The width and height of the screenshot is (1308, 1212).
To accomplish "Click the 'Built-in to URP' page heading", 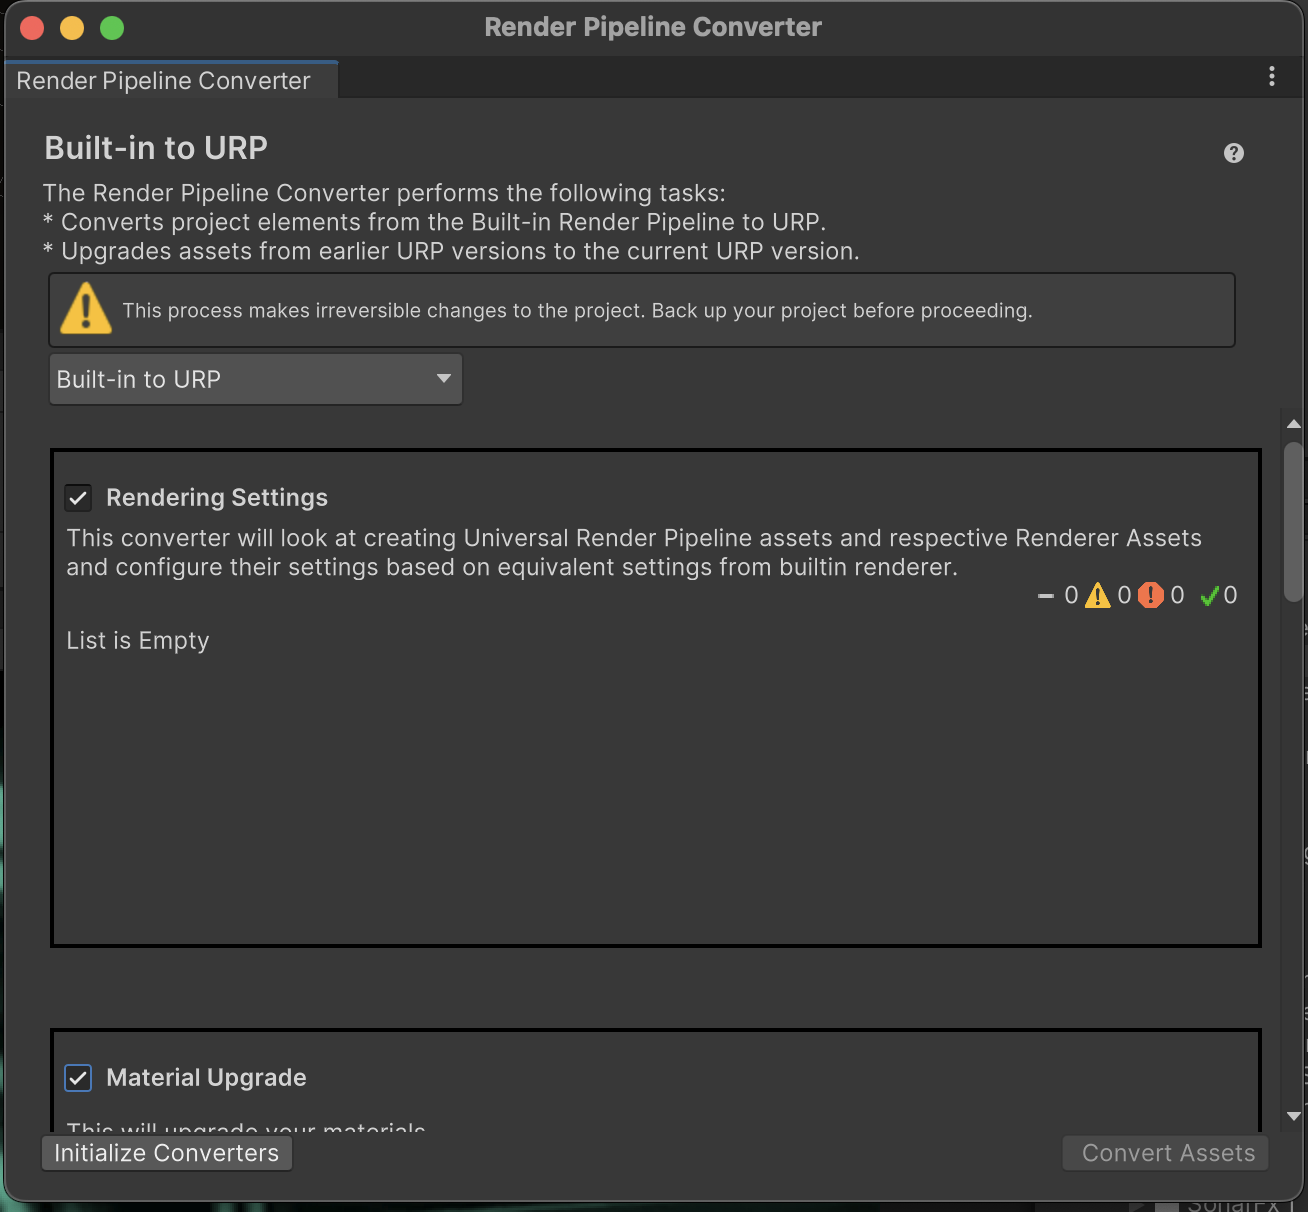I will point(156,148).
